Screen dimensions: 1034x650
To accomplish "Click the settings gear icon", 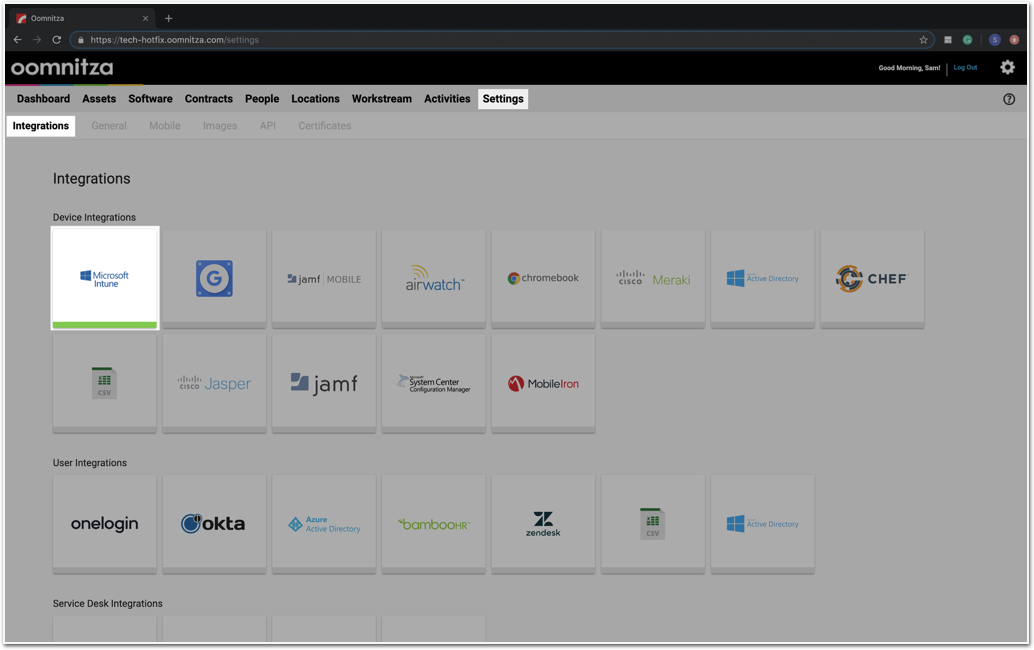I will [1007, 68].
